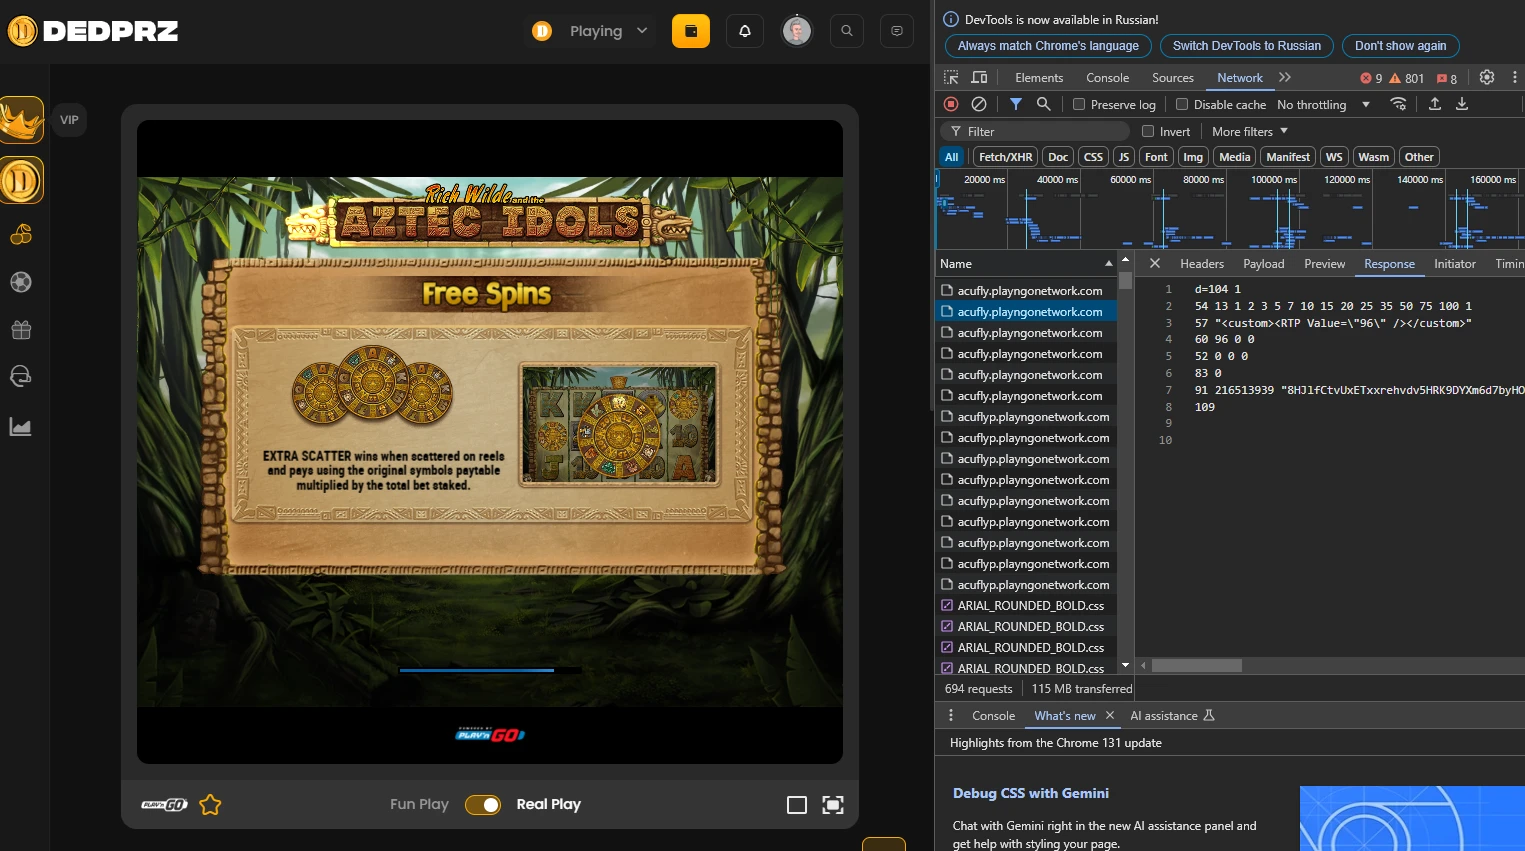The width and height of the screenshot is (1525, 851).
Task: Select the Img filter chip
Action: 1193,157
